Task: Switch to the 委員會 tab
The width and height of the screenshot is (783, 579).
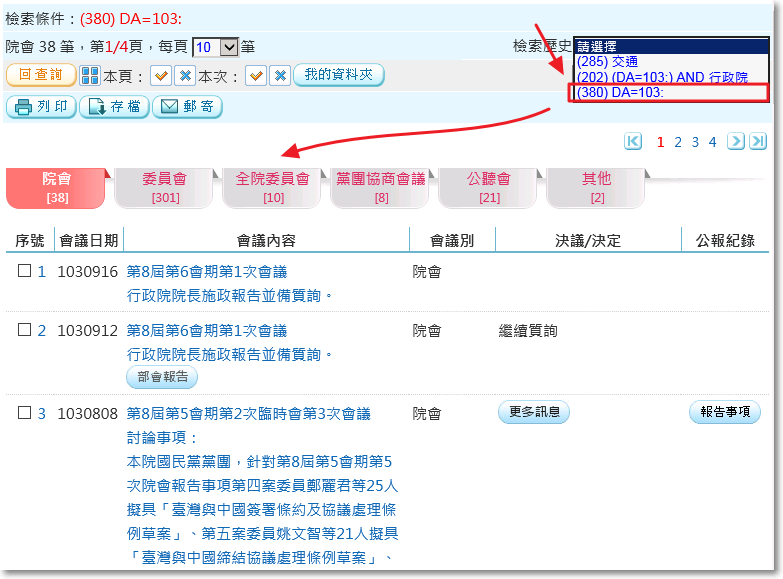Action: [165, 187]
